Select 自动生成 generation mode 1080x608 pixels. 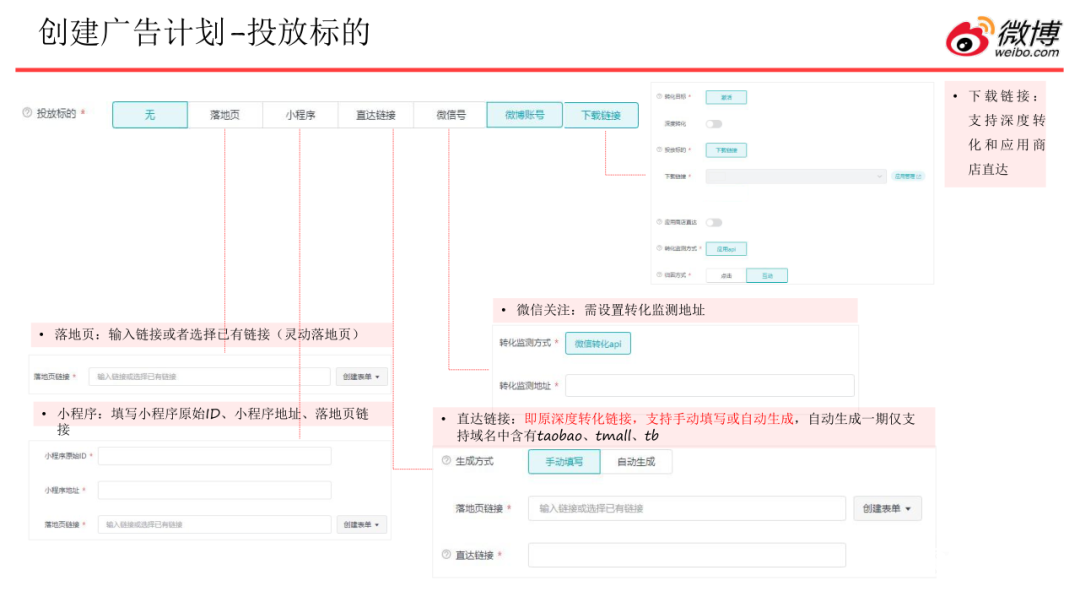coord(636,462)
